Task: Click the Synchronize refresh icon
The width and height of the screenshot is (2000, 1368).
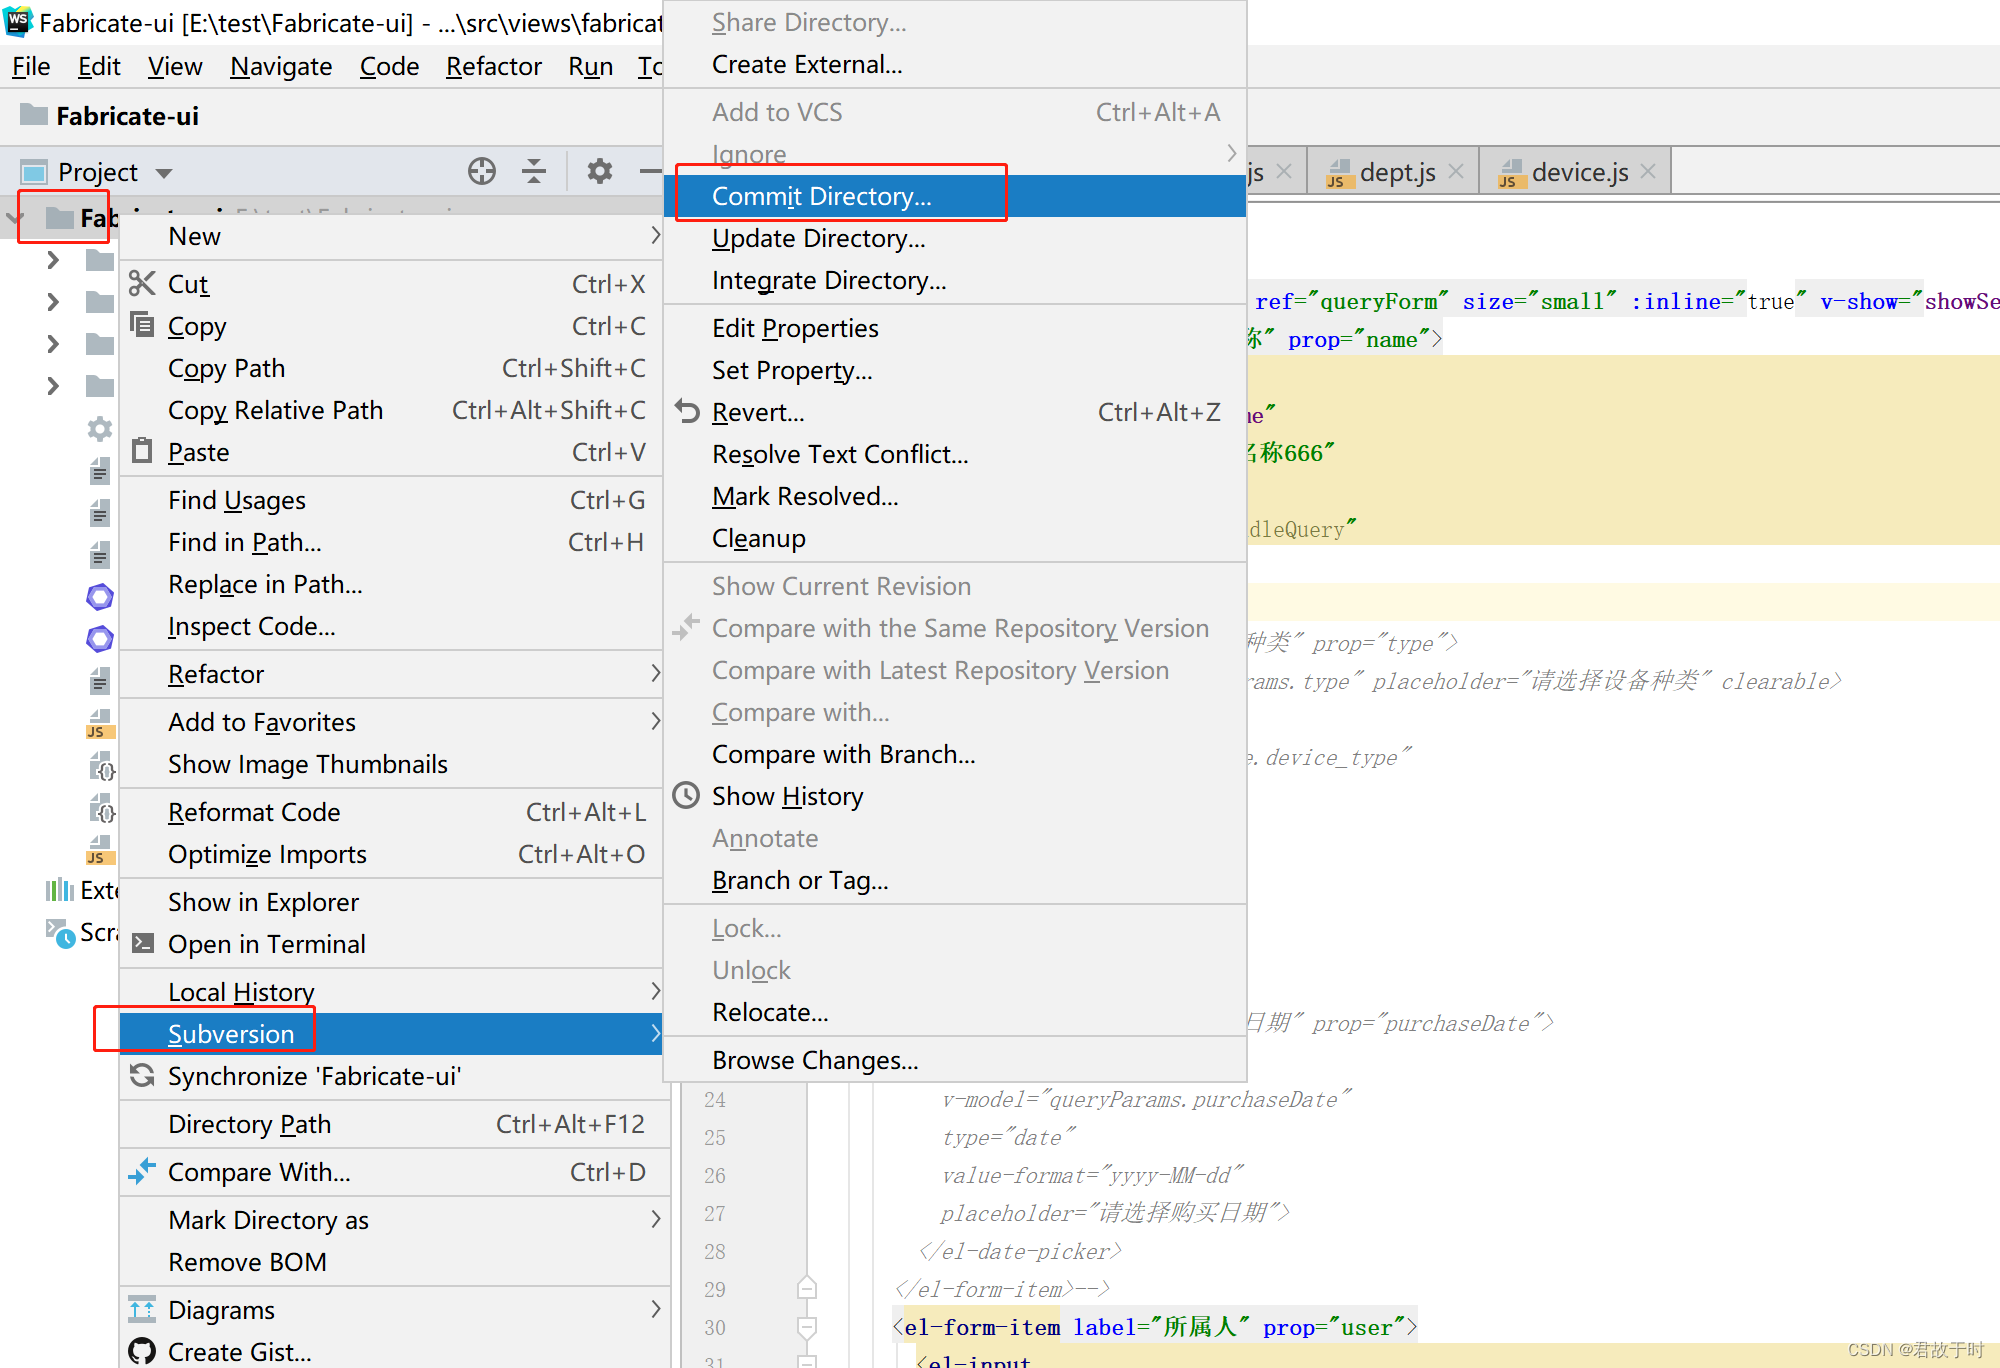Action: 142,1076
